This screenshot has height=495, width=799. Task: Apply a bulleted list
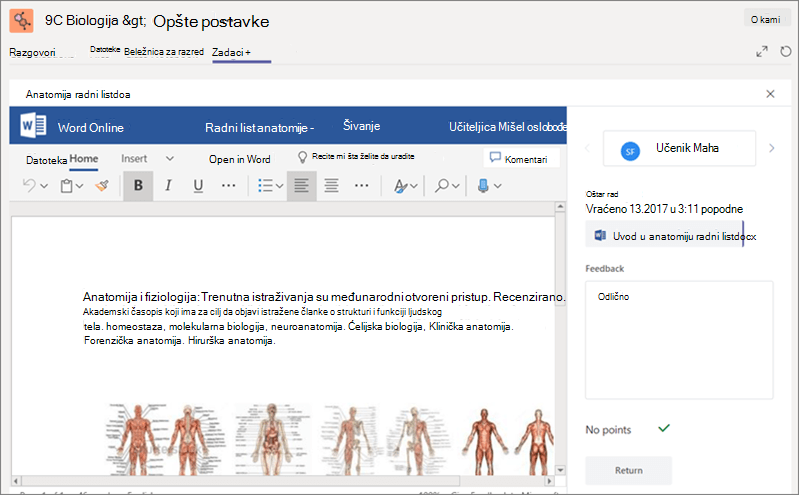tap(265, 186)
